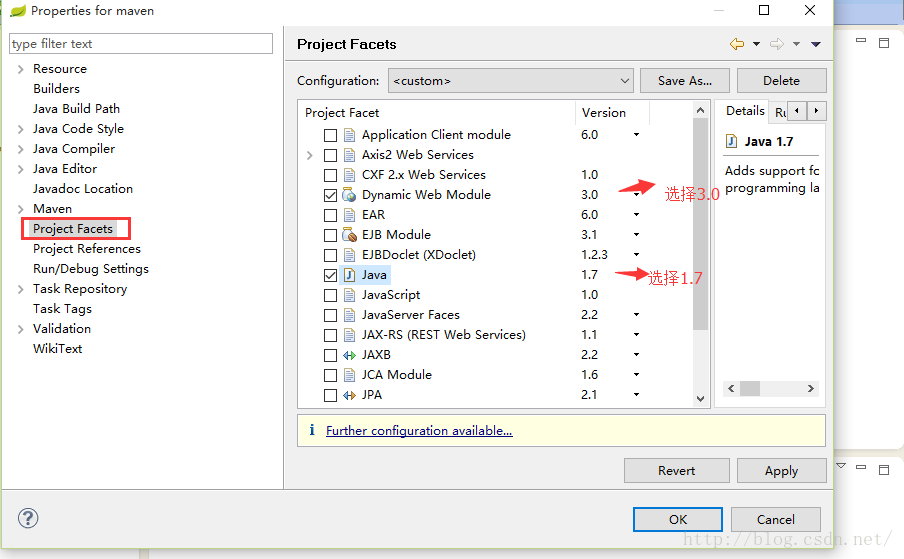The height and width of the screenshot is (559, 904).
Task: Select WikiText in the tree
Action: [x=58, y=349]
